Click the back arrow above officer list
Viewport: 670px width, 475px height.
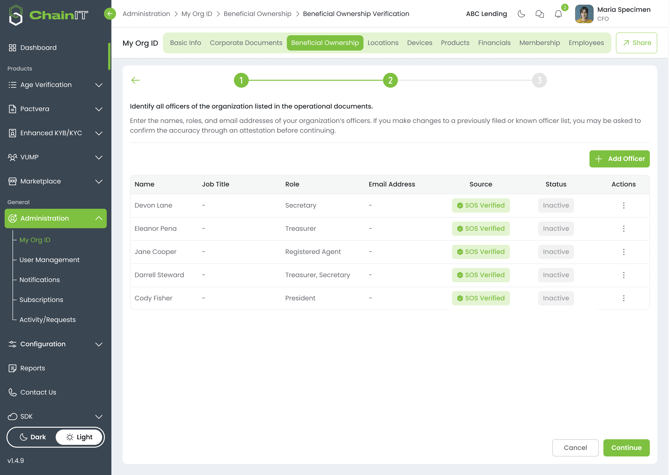136,80
